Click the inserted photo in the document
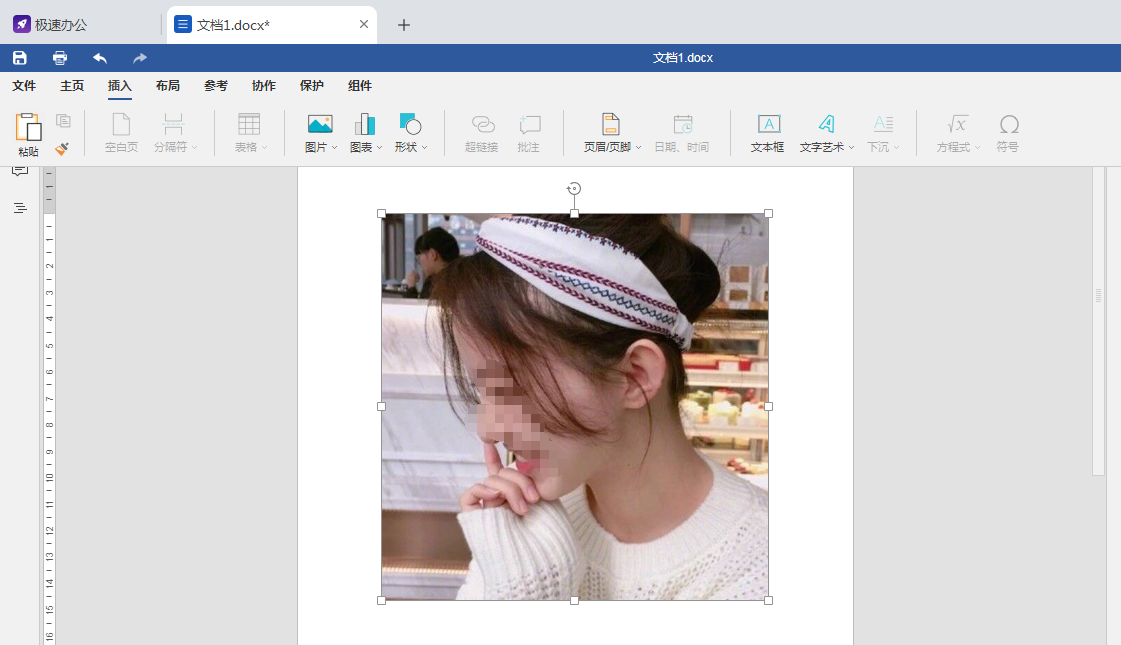The image size is (1121, 645). tap(575, 407)
